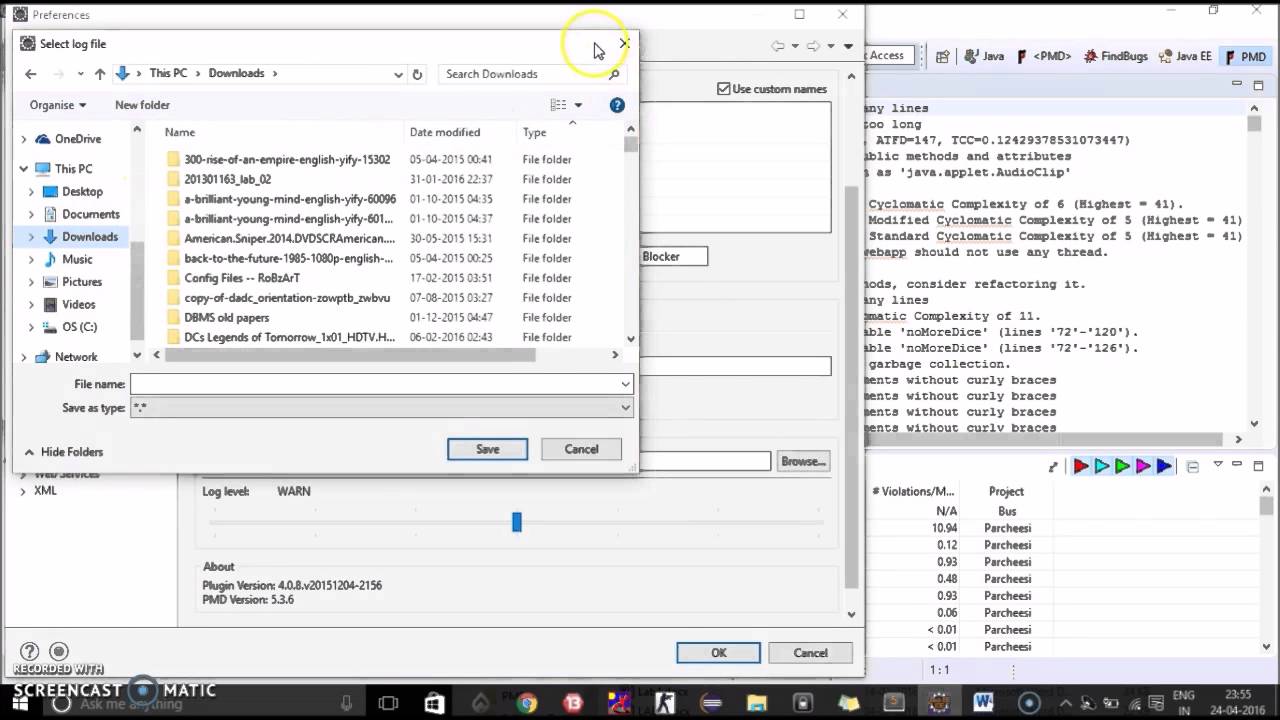
Task: Open the Organise dropdown menu
Action: 58,105
